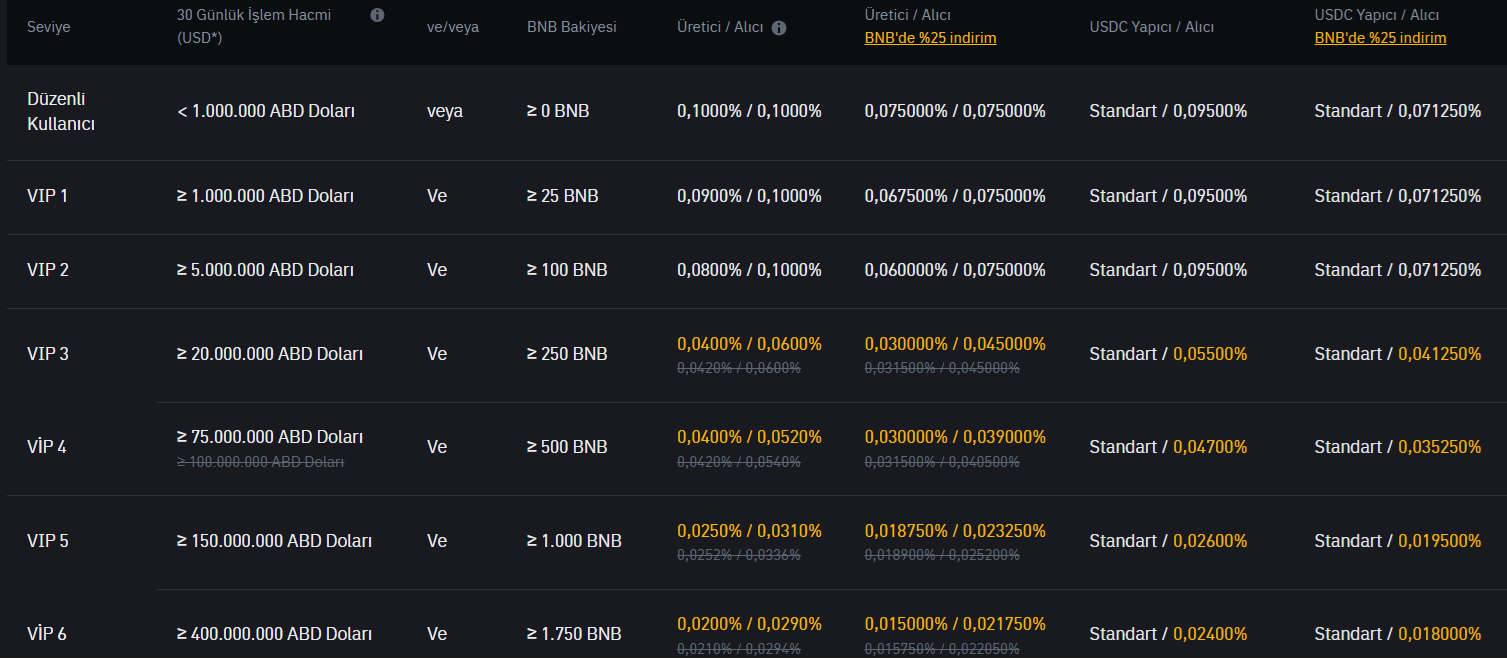
Task: Click the ≥ 75.000.000 ABD Doları volume cell
Action: coord(270,437)
